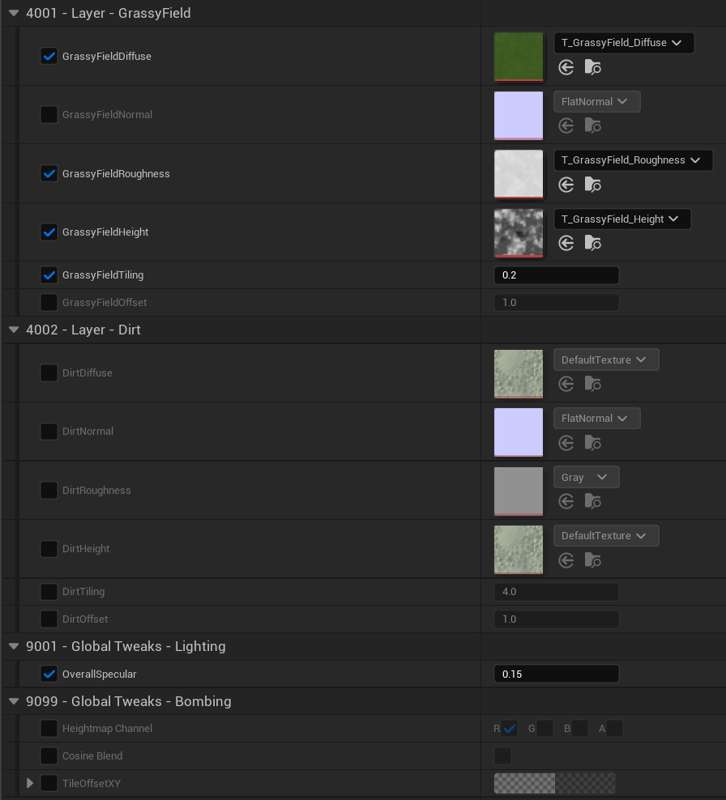
Task: Enable the GrassyFieldNormal override checkbox
Action: point(48,114)
